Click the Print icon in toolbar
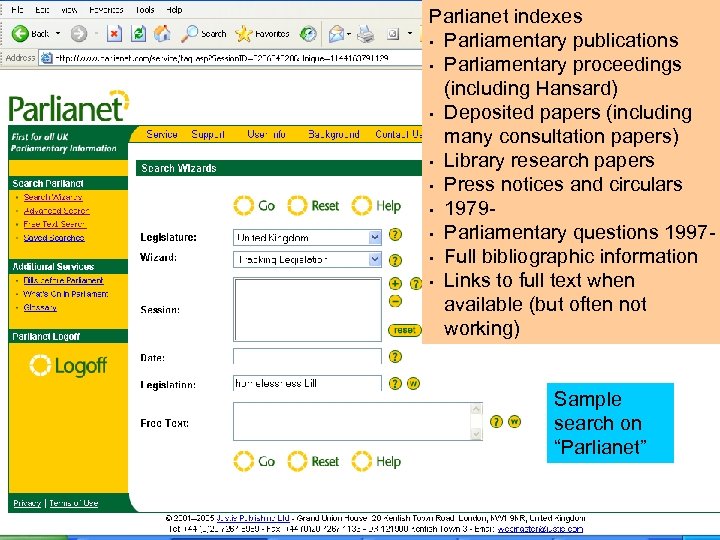Image resolution: width=720 pixels, height=540 pixels. pos(366,34)
